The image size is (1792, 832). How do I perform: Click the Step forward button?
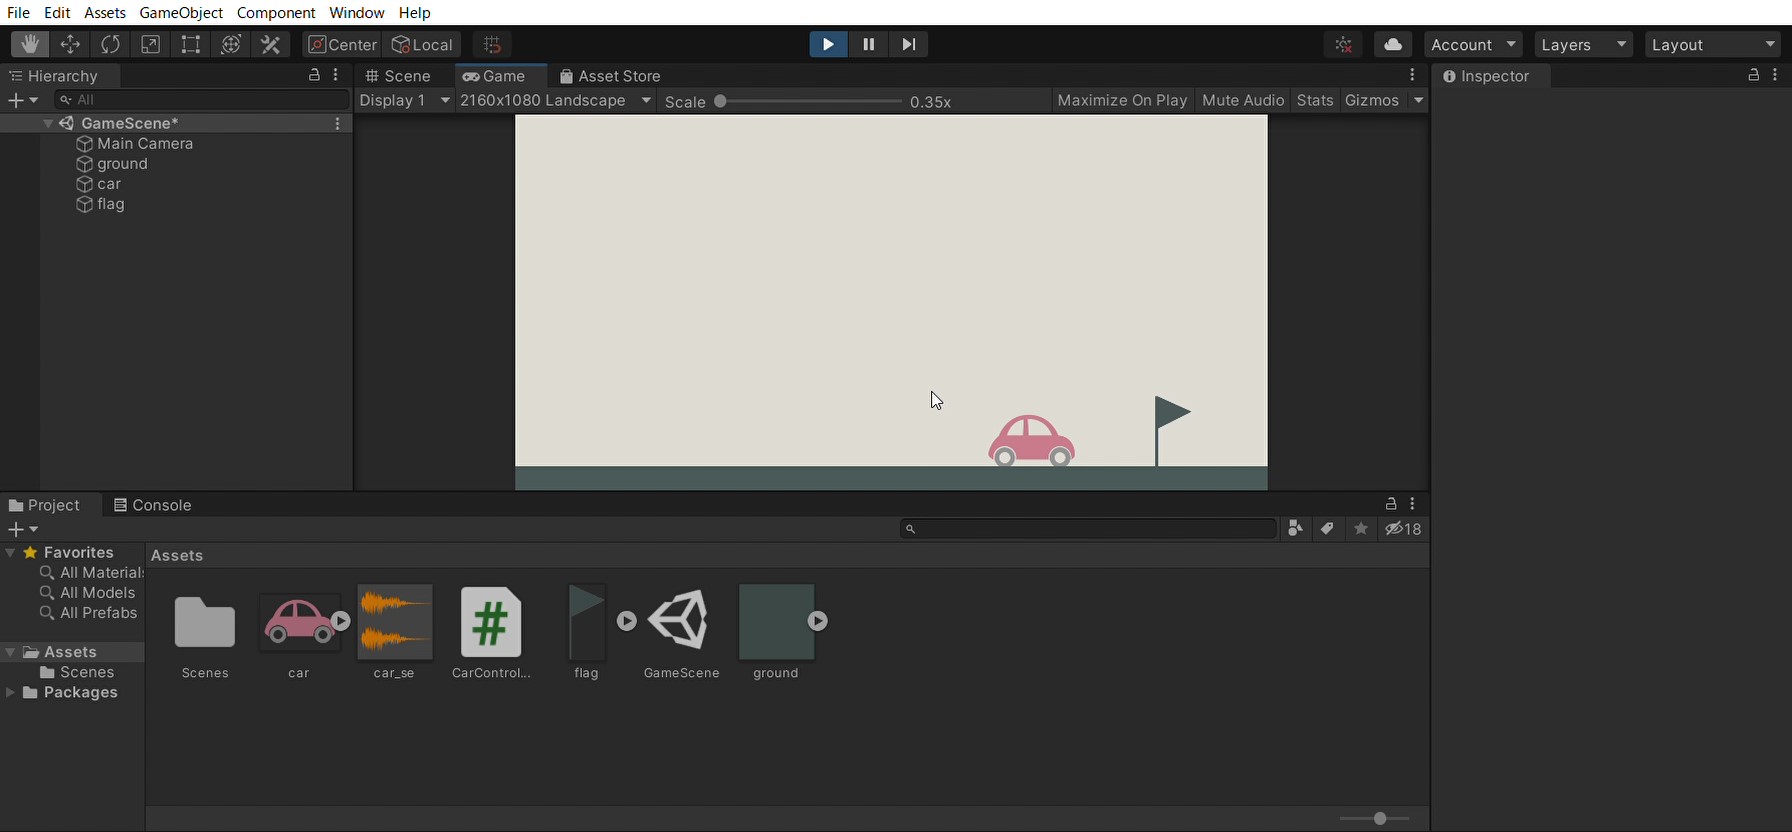[x=908, y=45]
